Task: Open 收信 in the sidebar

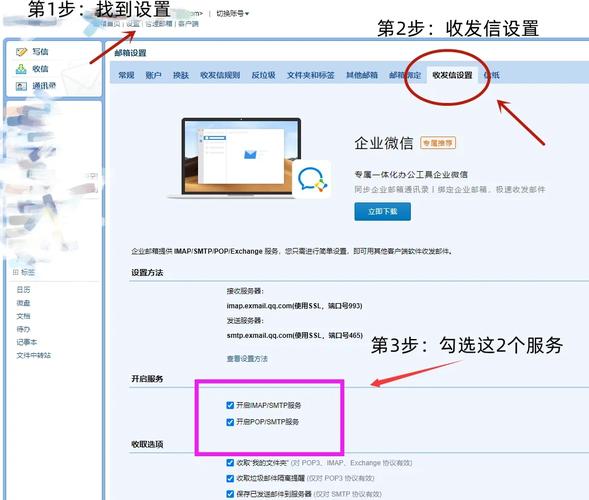Action: [x=40, y=69]
